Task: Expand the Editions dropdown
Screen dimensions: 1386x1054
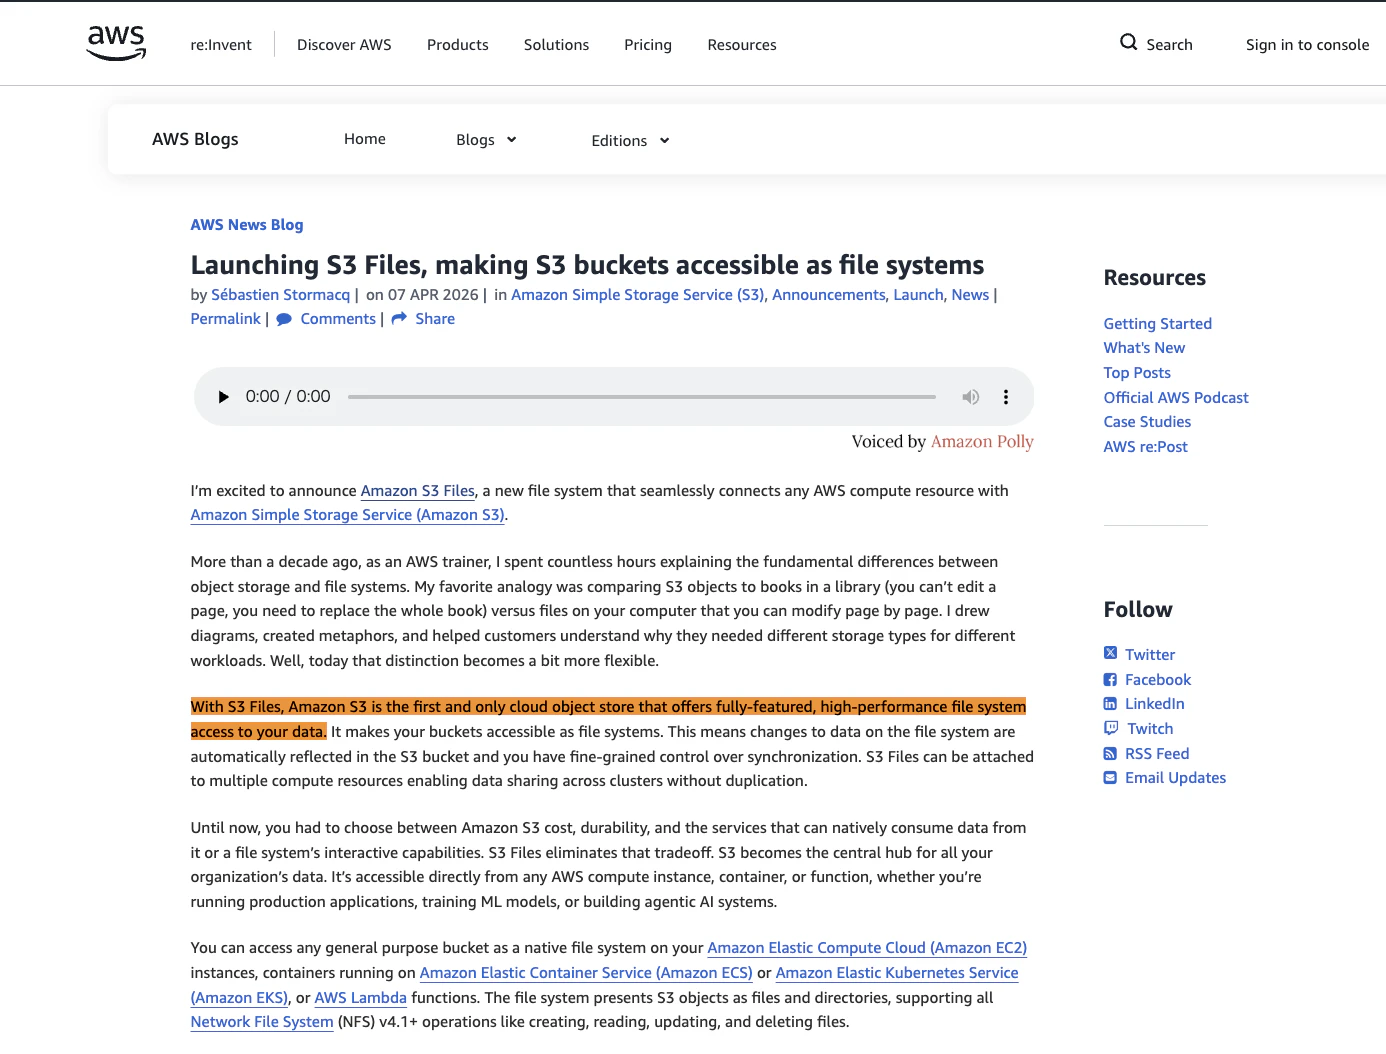Action: [630, 141]
